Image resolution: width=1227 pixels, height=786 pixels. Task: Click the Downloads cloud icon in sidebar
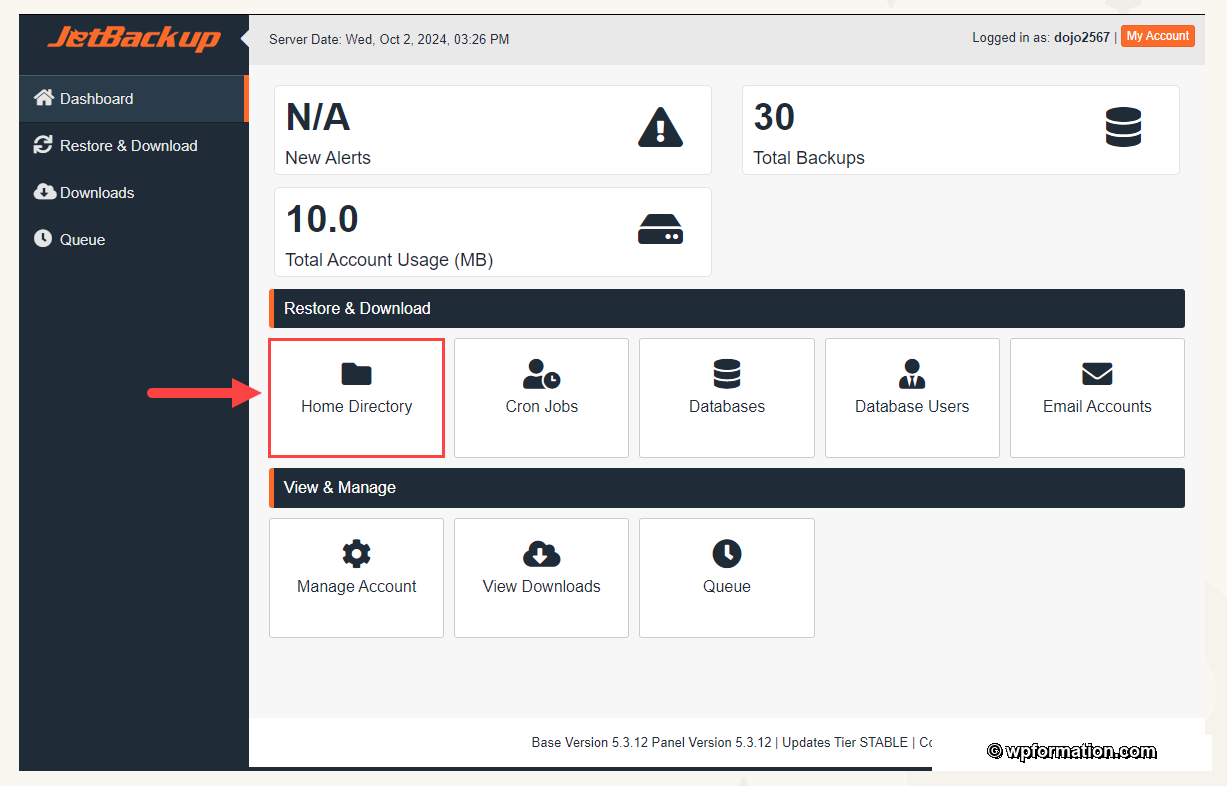coord(44,192)
